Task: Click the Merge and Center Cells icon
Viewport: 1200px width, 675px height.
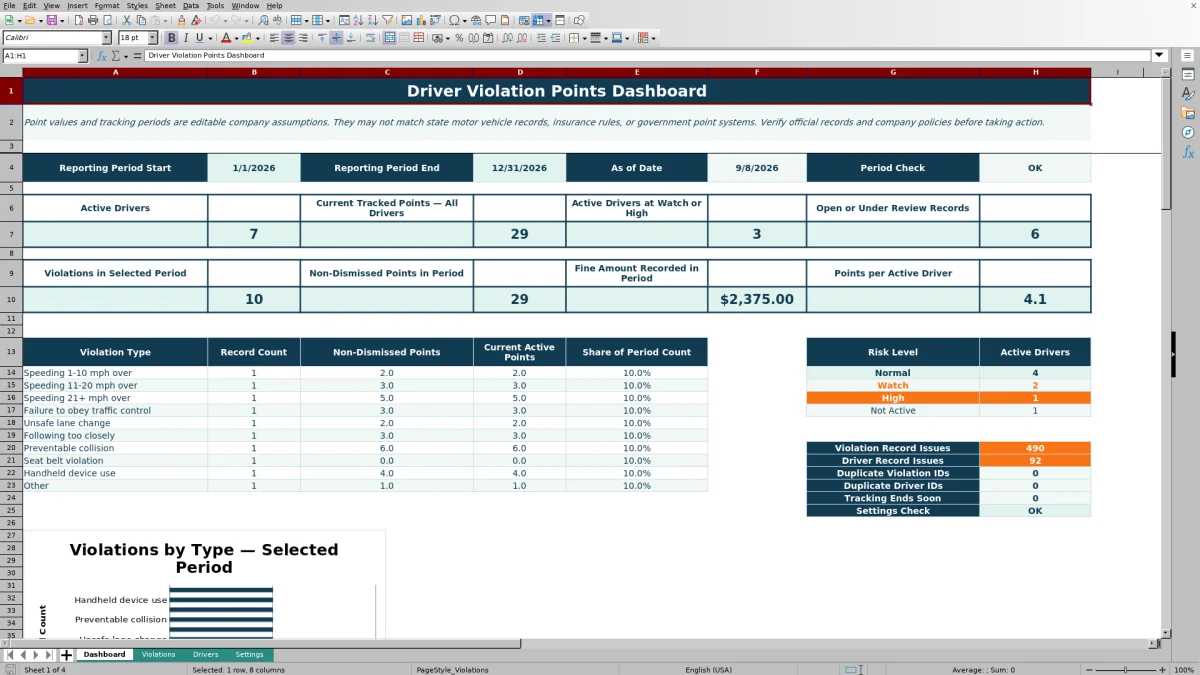Action: tap(390, 38)
